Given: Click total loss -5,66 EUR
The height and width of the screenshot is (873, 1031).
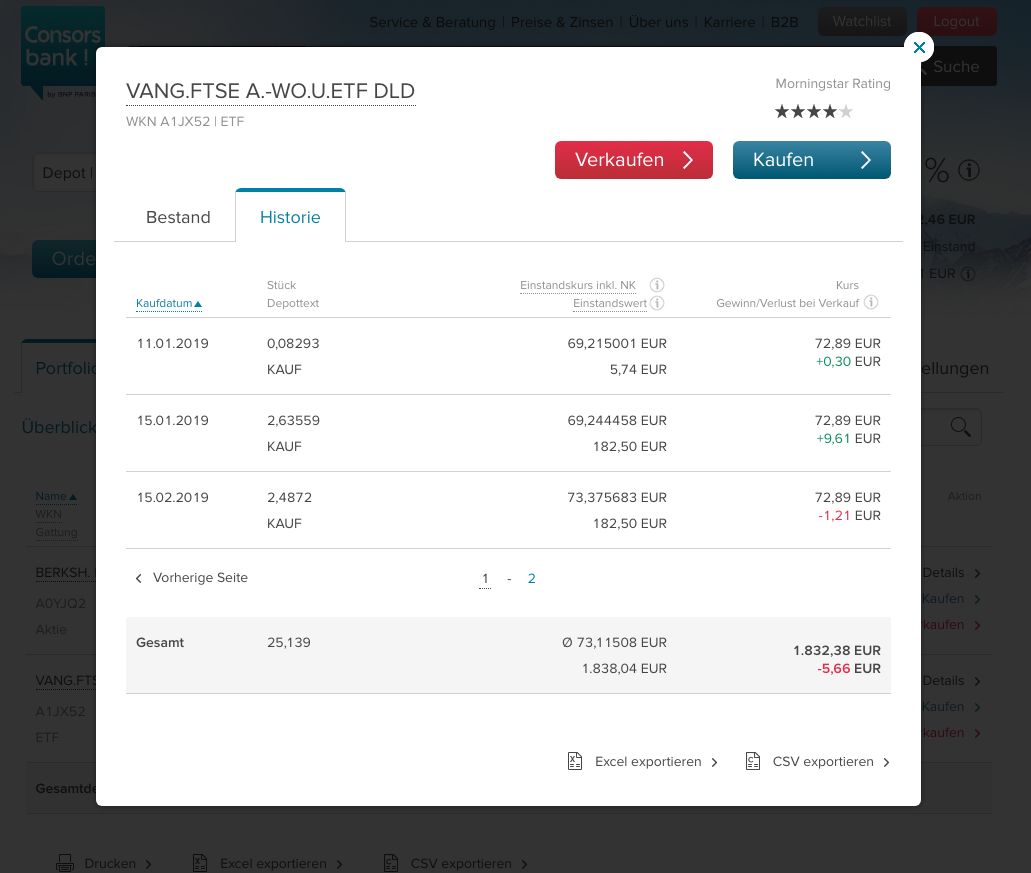Looking at the screenshot, I should [x=849, y=669].
